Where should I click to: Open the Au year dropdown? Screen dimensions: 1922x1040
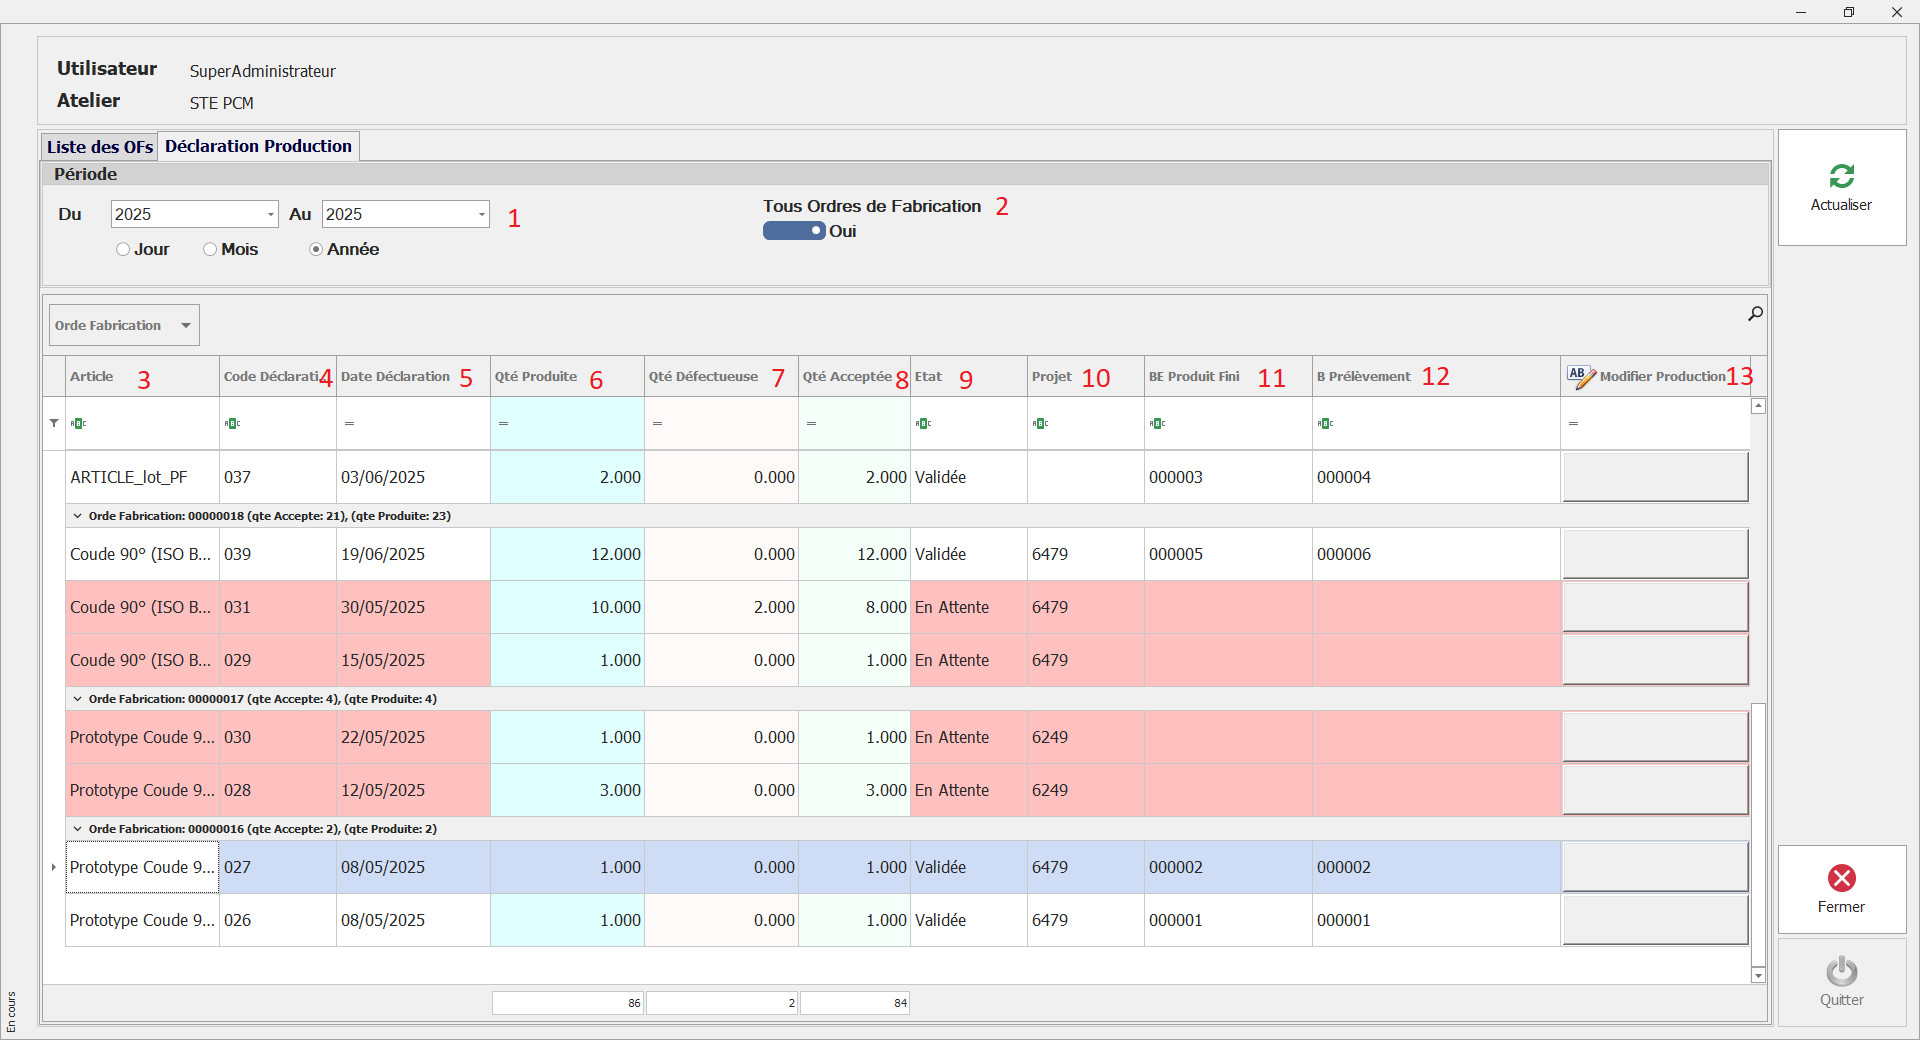(481, 215)
